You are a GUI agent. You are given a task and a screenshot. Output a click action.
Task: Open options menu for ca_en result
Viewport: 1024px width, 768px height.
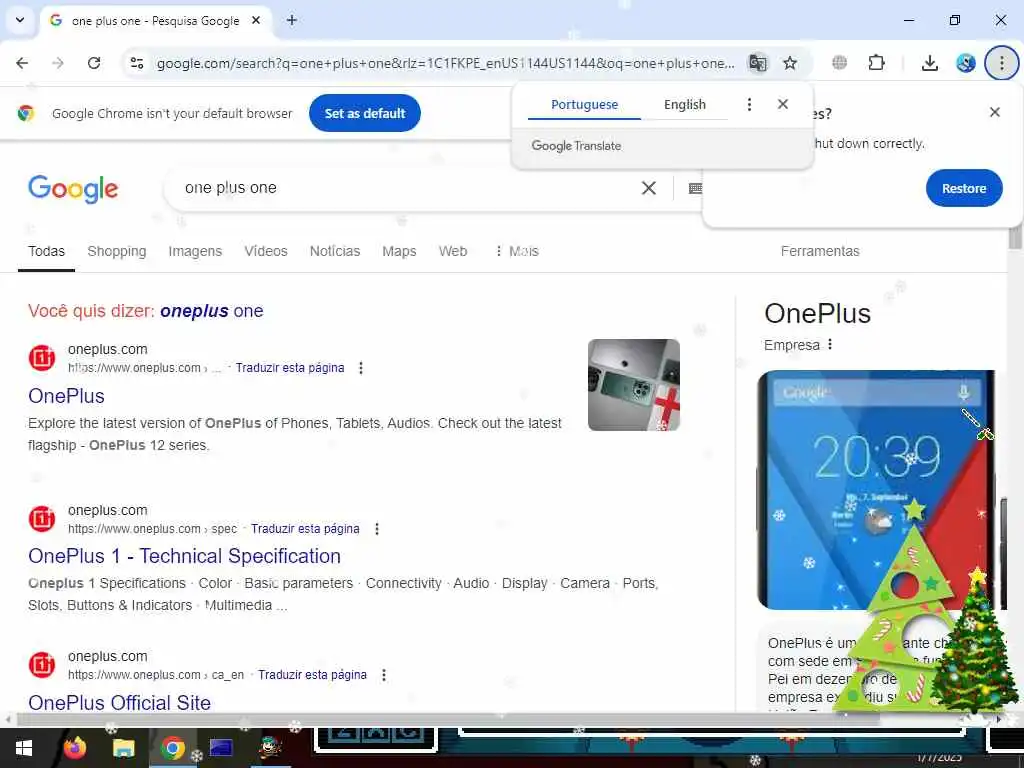tap(384, 675)
